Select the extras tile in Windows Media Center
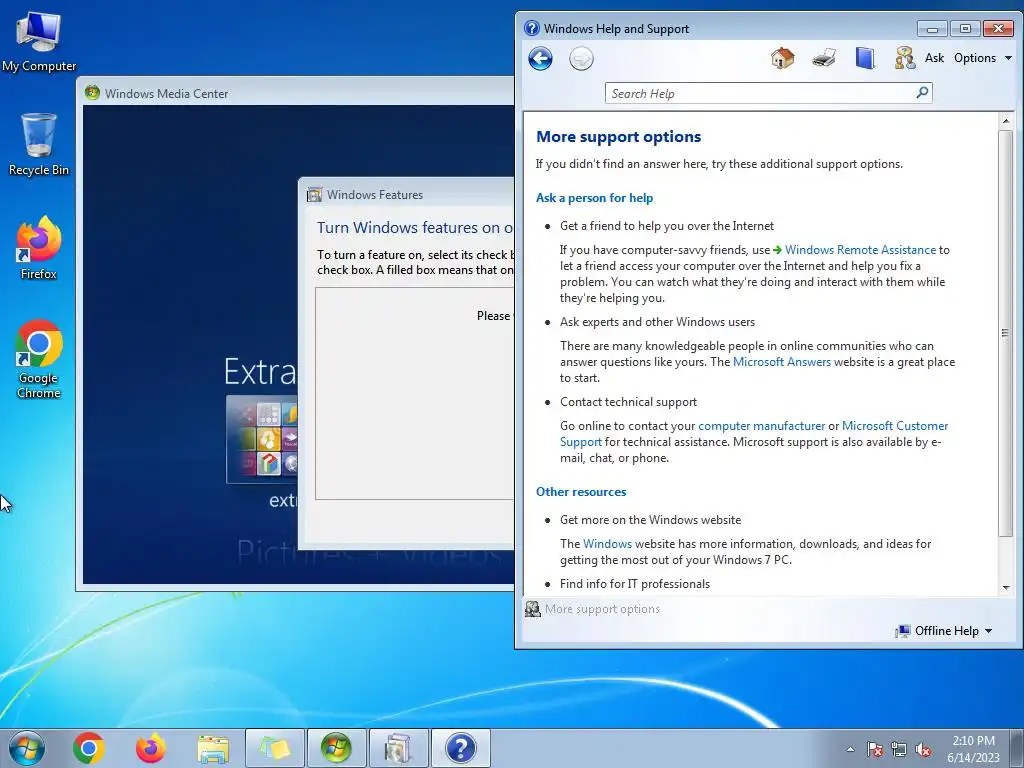 tap(262, 439)
